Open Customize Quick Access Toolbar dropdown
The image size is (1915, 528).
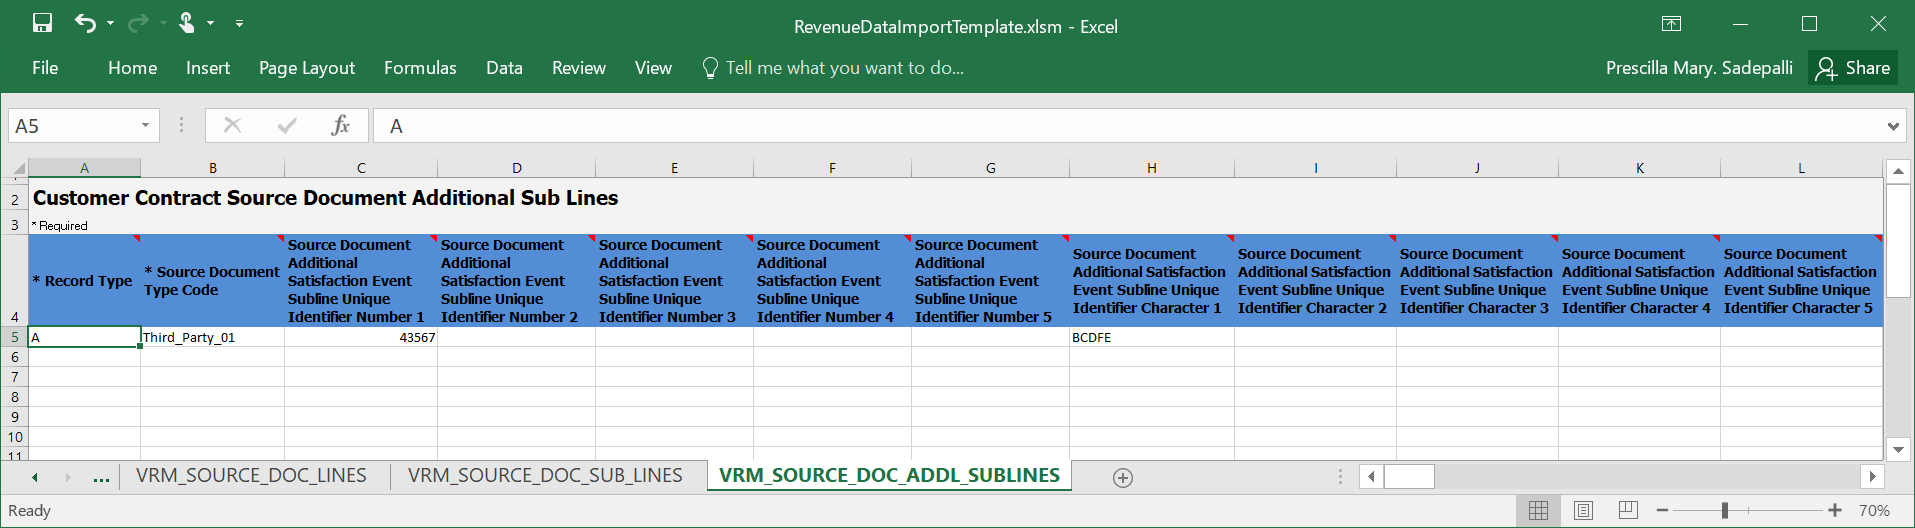pos(239,23)
